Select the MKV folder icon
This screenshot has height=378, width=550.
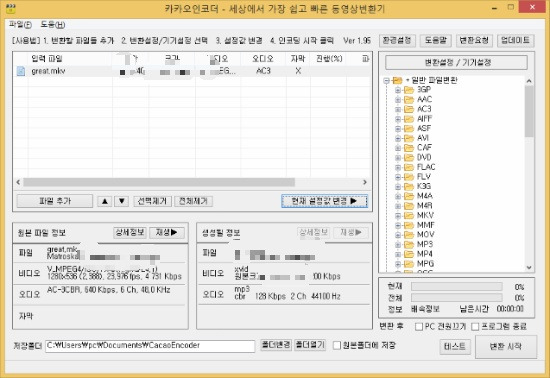tap(409, 215)
